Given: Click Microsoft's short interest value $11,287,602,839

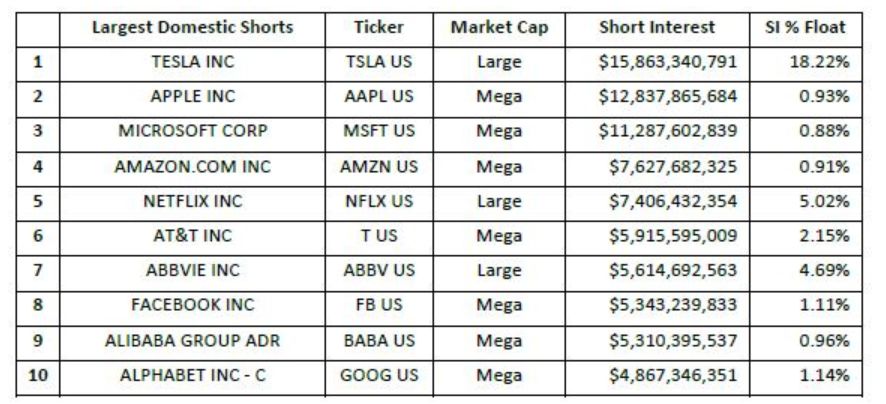Looking at the screenshot, I should click(x=668, y=131).
